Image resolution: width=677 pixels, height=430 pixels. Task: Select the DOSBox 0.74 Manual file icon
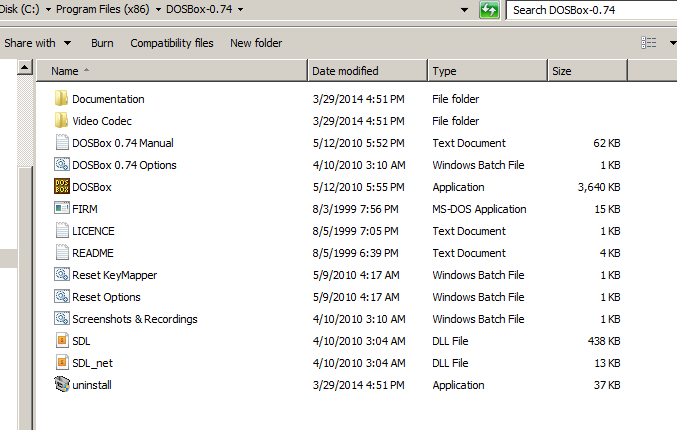tap(62, 142)
